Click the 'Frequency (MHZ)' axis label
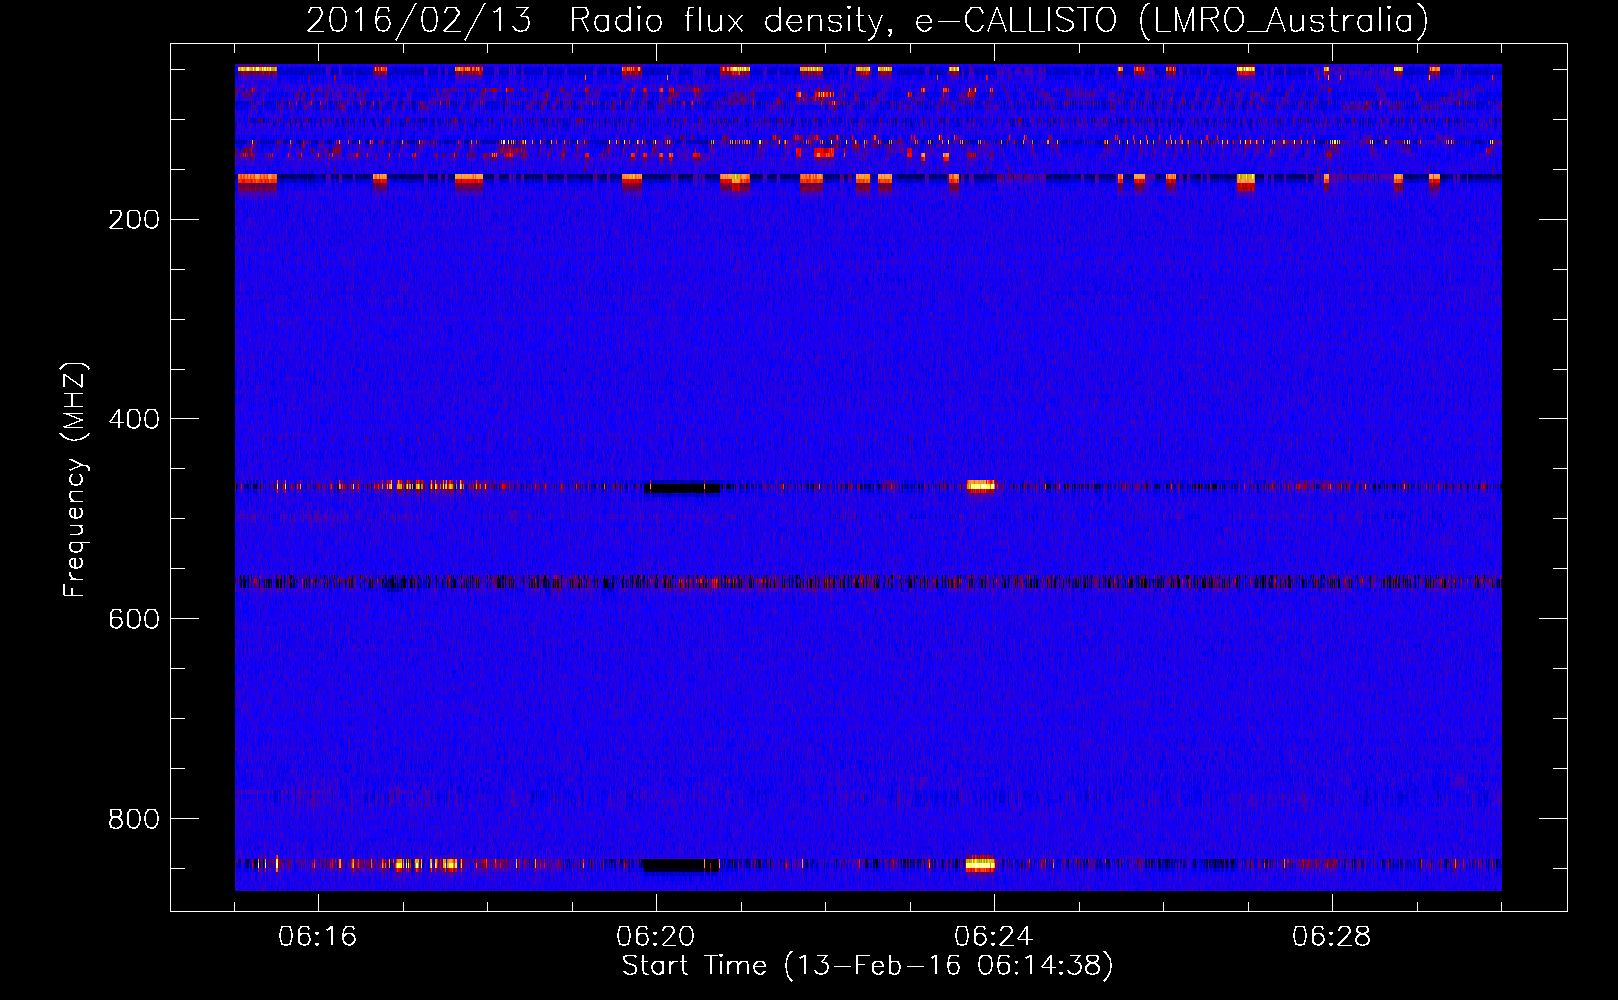 (75, 479)
